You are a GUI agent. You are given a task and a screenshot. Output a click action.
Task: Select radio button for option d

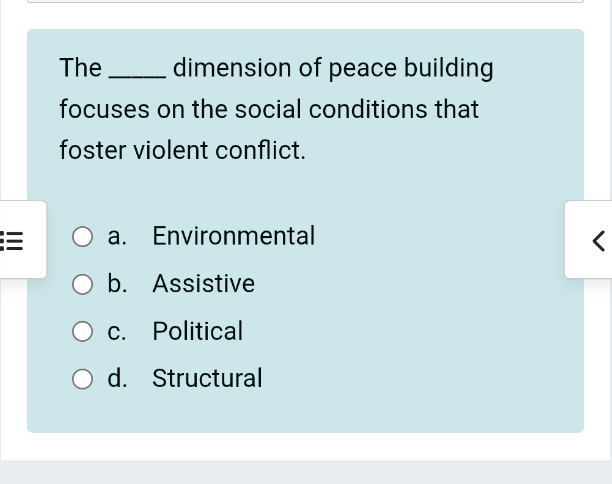[82, 379]
